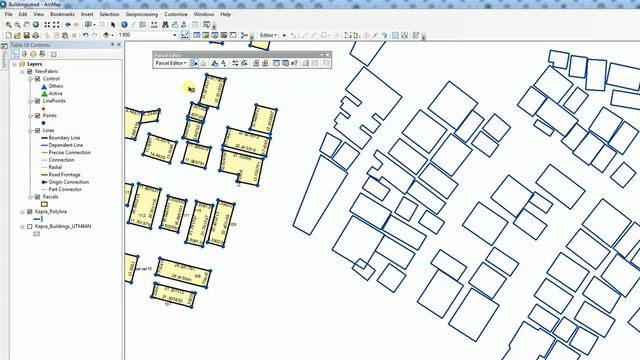Uncheck the Lines sublayer
The image size is (640, 360).
coord(38,131)
